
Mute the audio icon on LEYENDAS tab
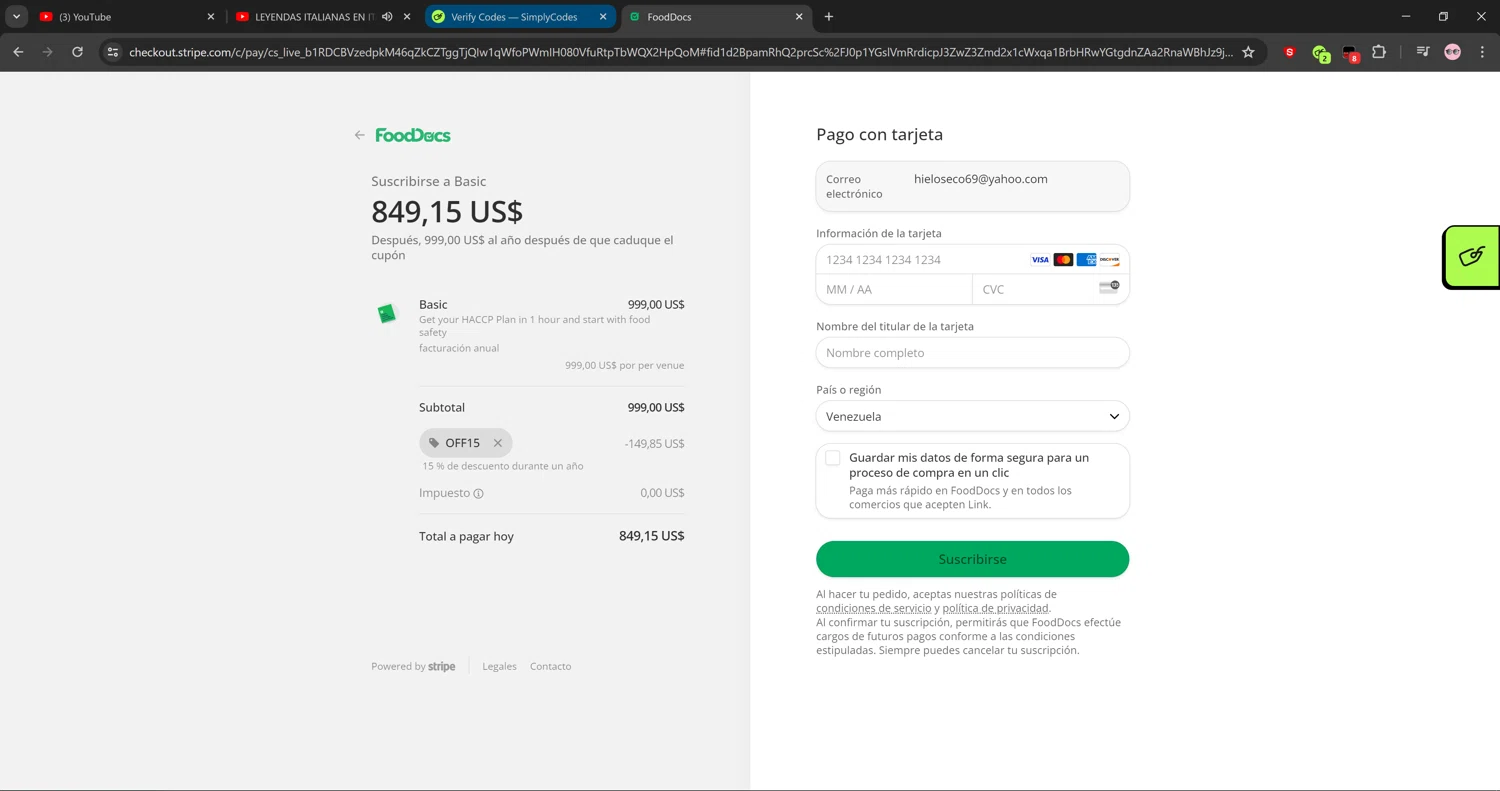click(387, 17)
